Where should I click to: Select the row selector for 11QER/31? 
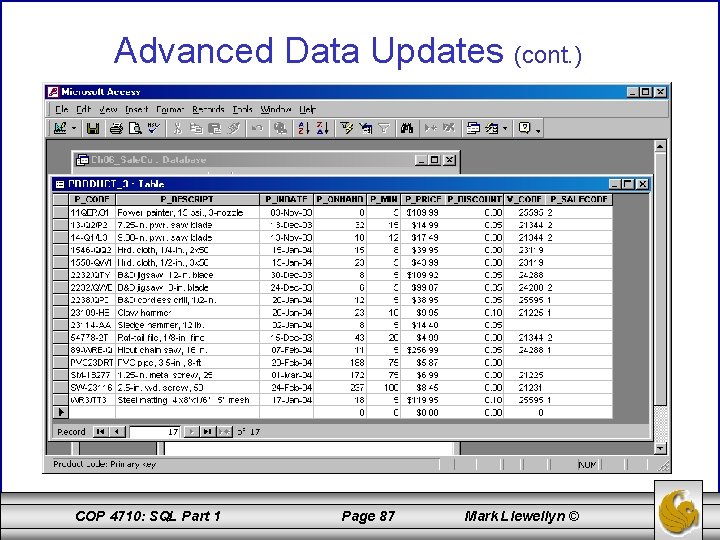[60, 213]
